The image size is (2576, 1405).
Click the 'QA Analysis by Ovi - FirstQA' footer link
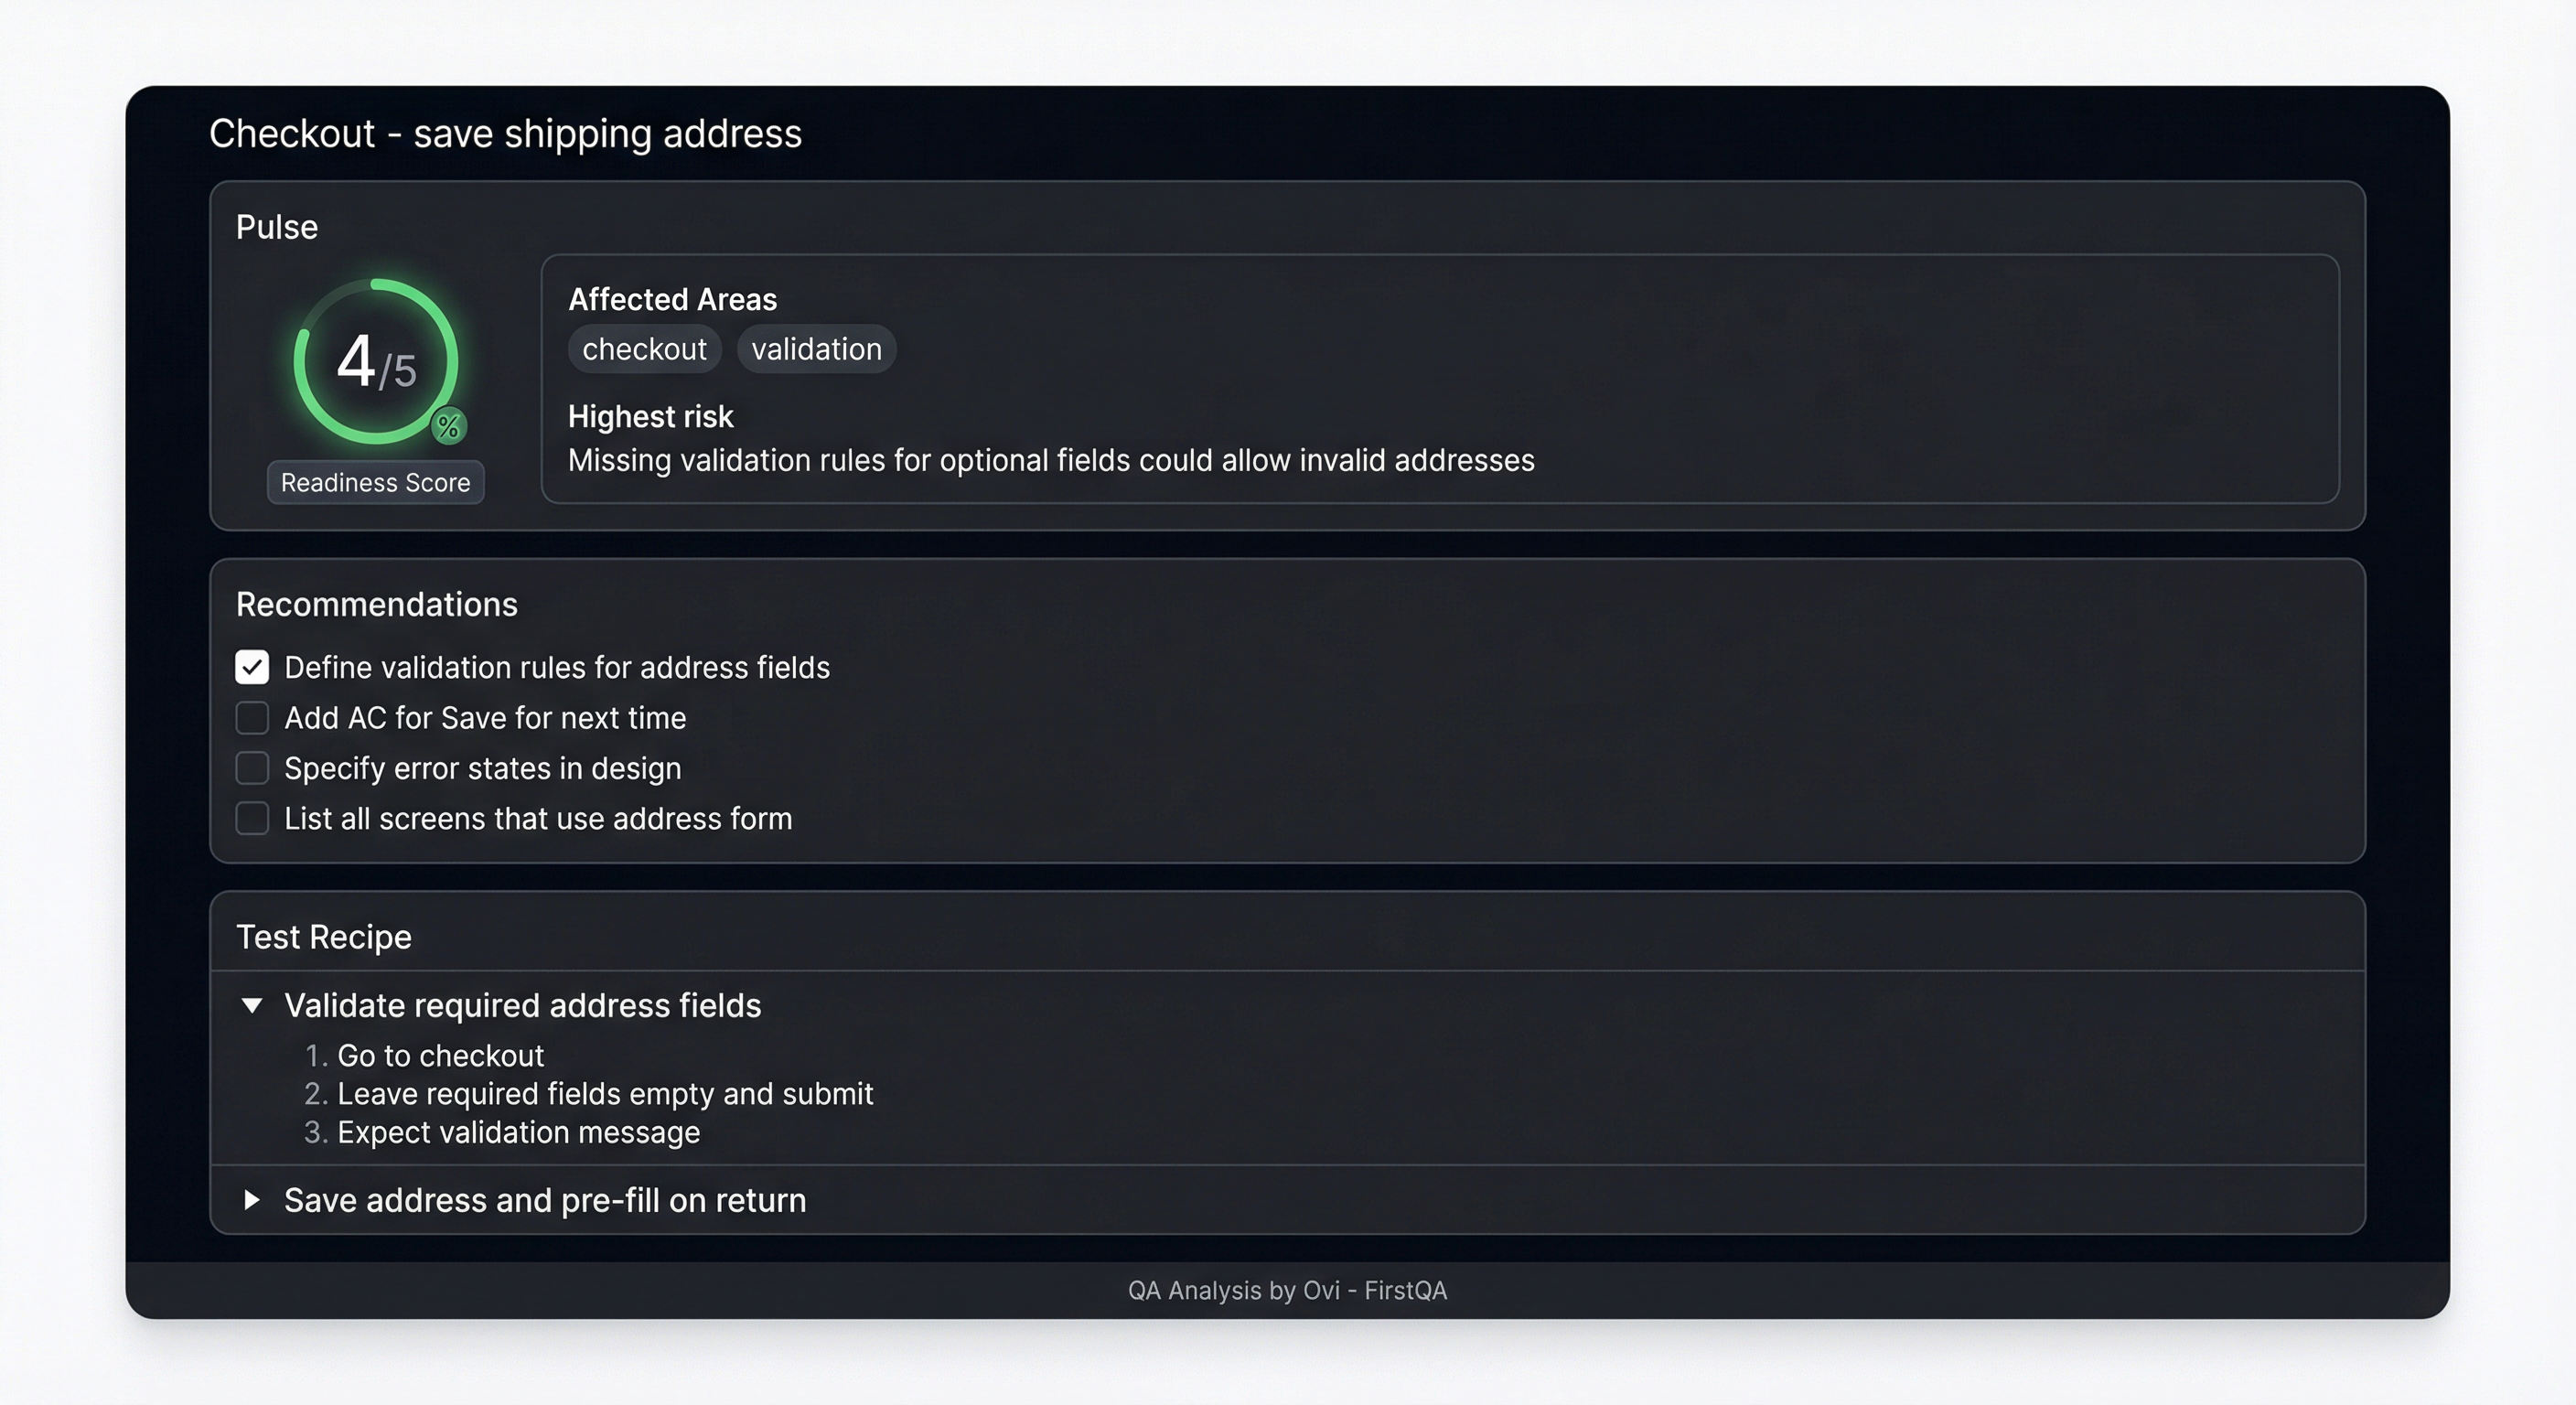1287,1290
